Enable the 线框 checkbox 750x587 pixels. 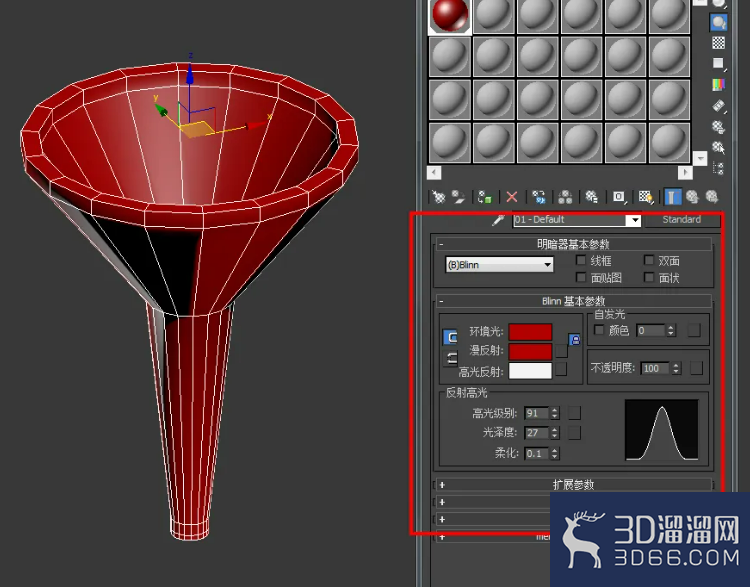click(581, 260)
